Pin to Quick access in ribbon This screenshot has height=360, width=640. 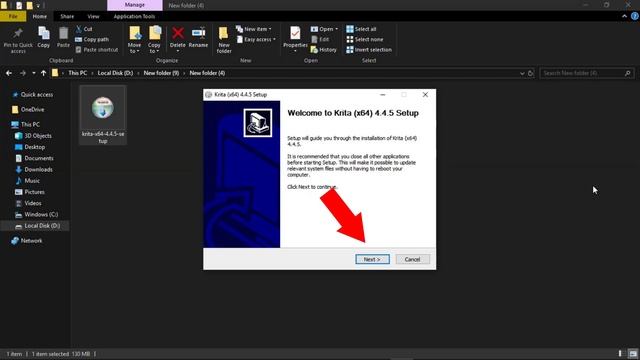(18, 40)
